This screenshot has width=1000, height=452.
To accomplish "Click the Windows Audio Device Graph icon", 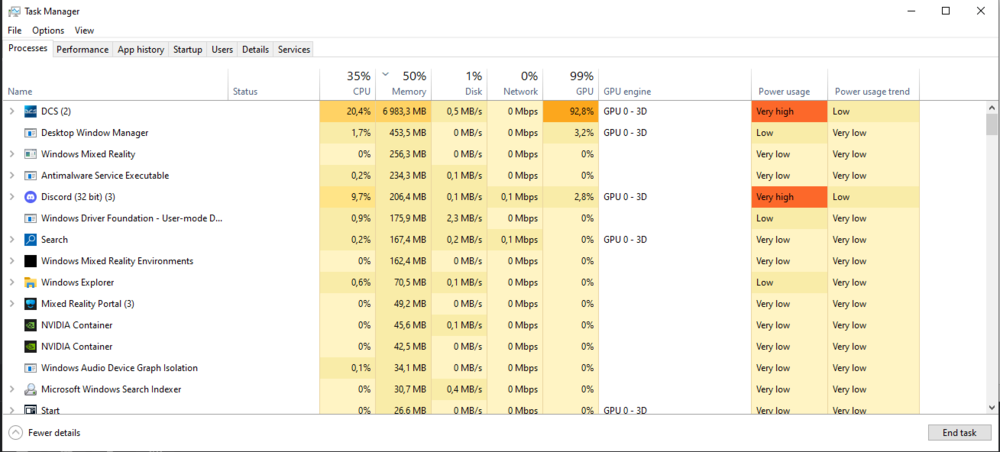I will tap(30, 368).
